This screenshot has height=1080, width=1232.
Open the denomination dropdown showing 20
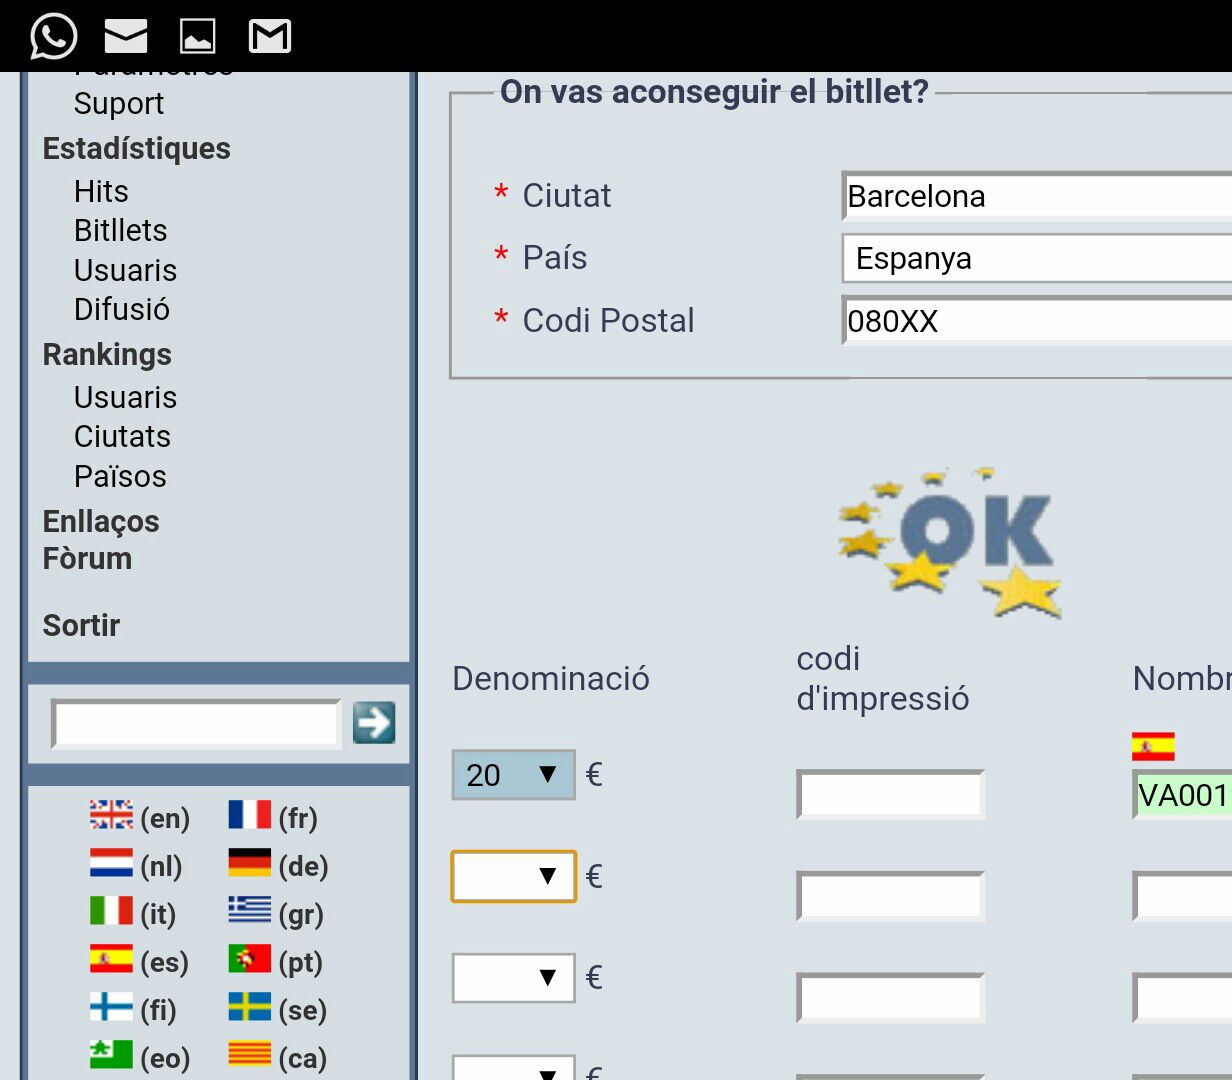[x=514, y=775]
